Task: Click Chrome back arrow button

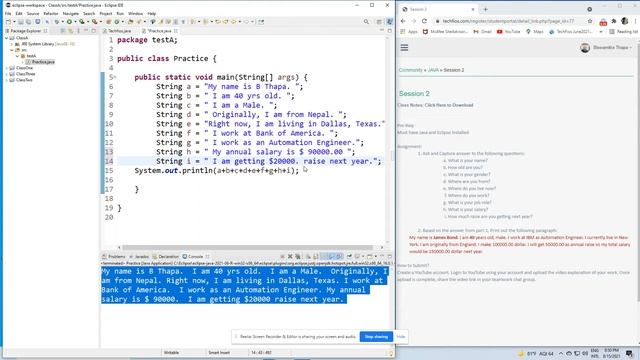Action: click(403, 21)
